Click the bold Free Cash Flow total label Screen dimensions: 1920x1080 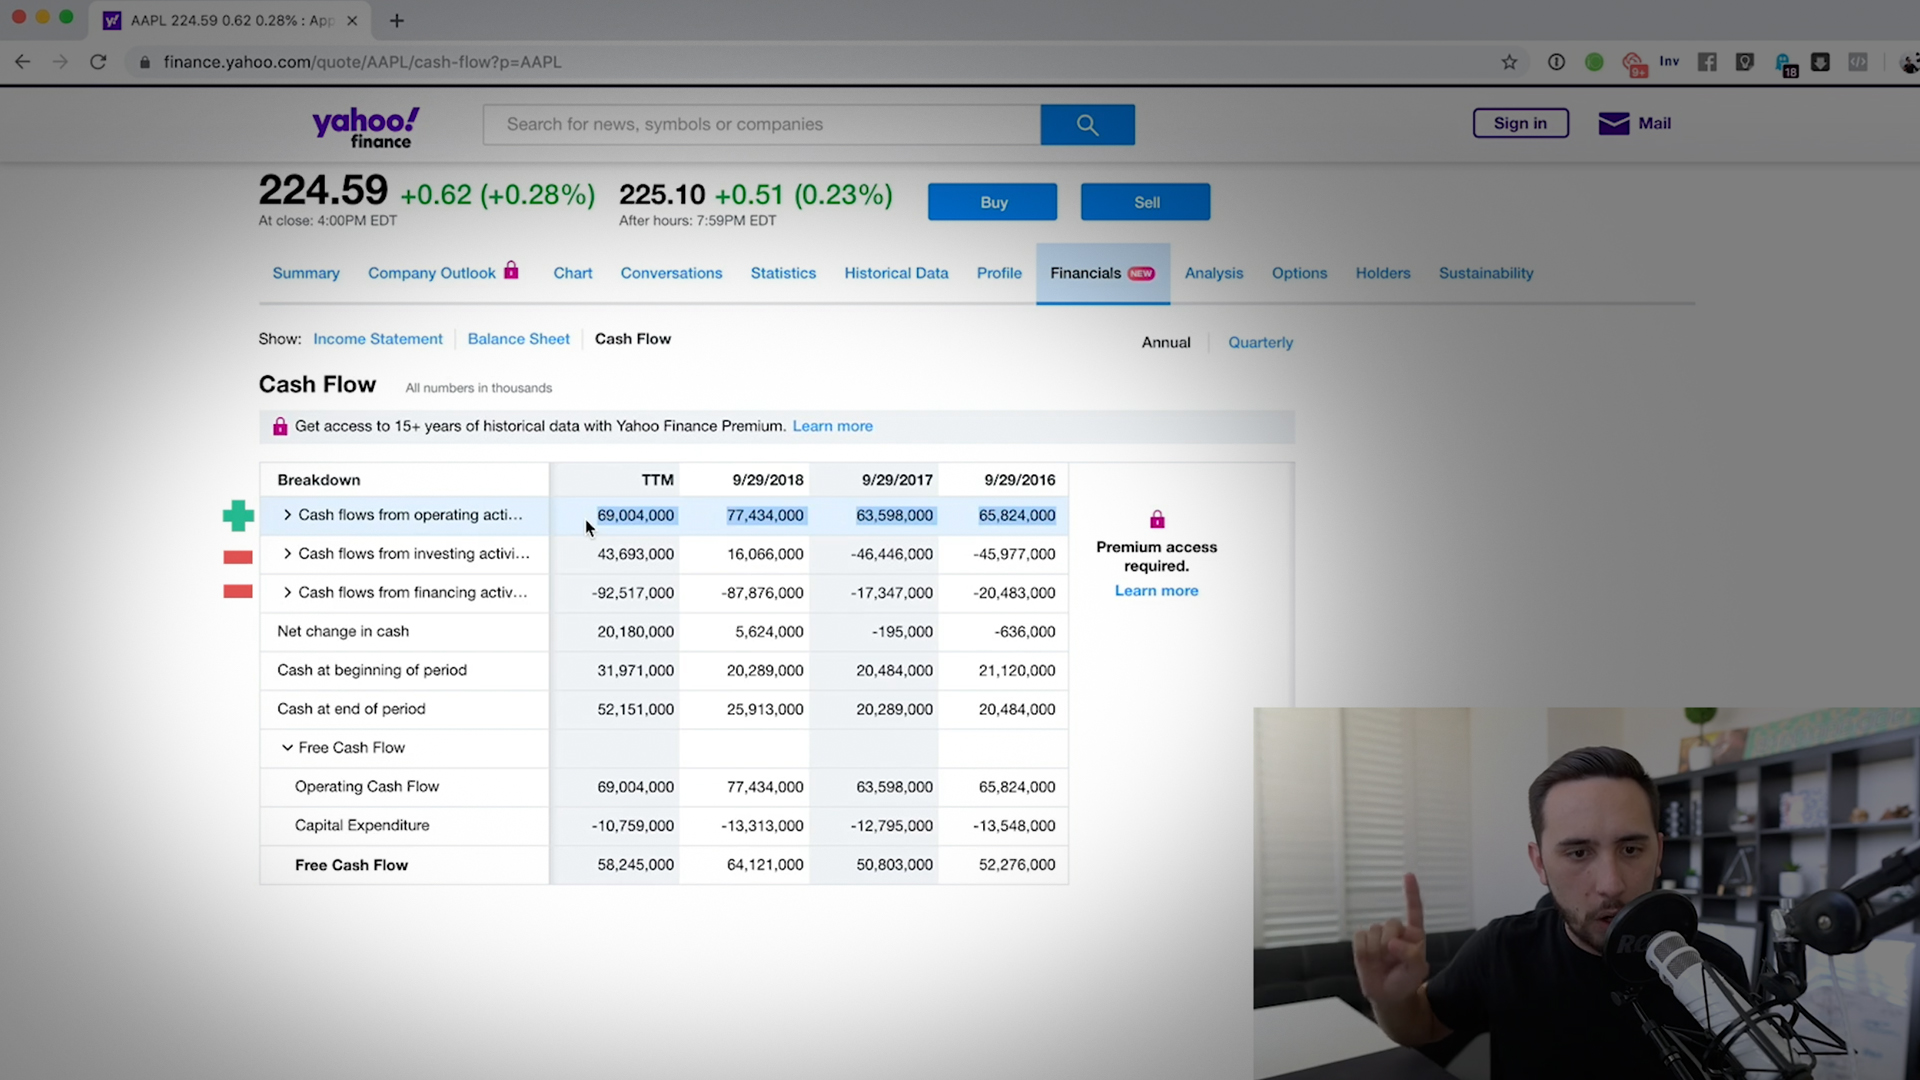[351, 865]
